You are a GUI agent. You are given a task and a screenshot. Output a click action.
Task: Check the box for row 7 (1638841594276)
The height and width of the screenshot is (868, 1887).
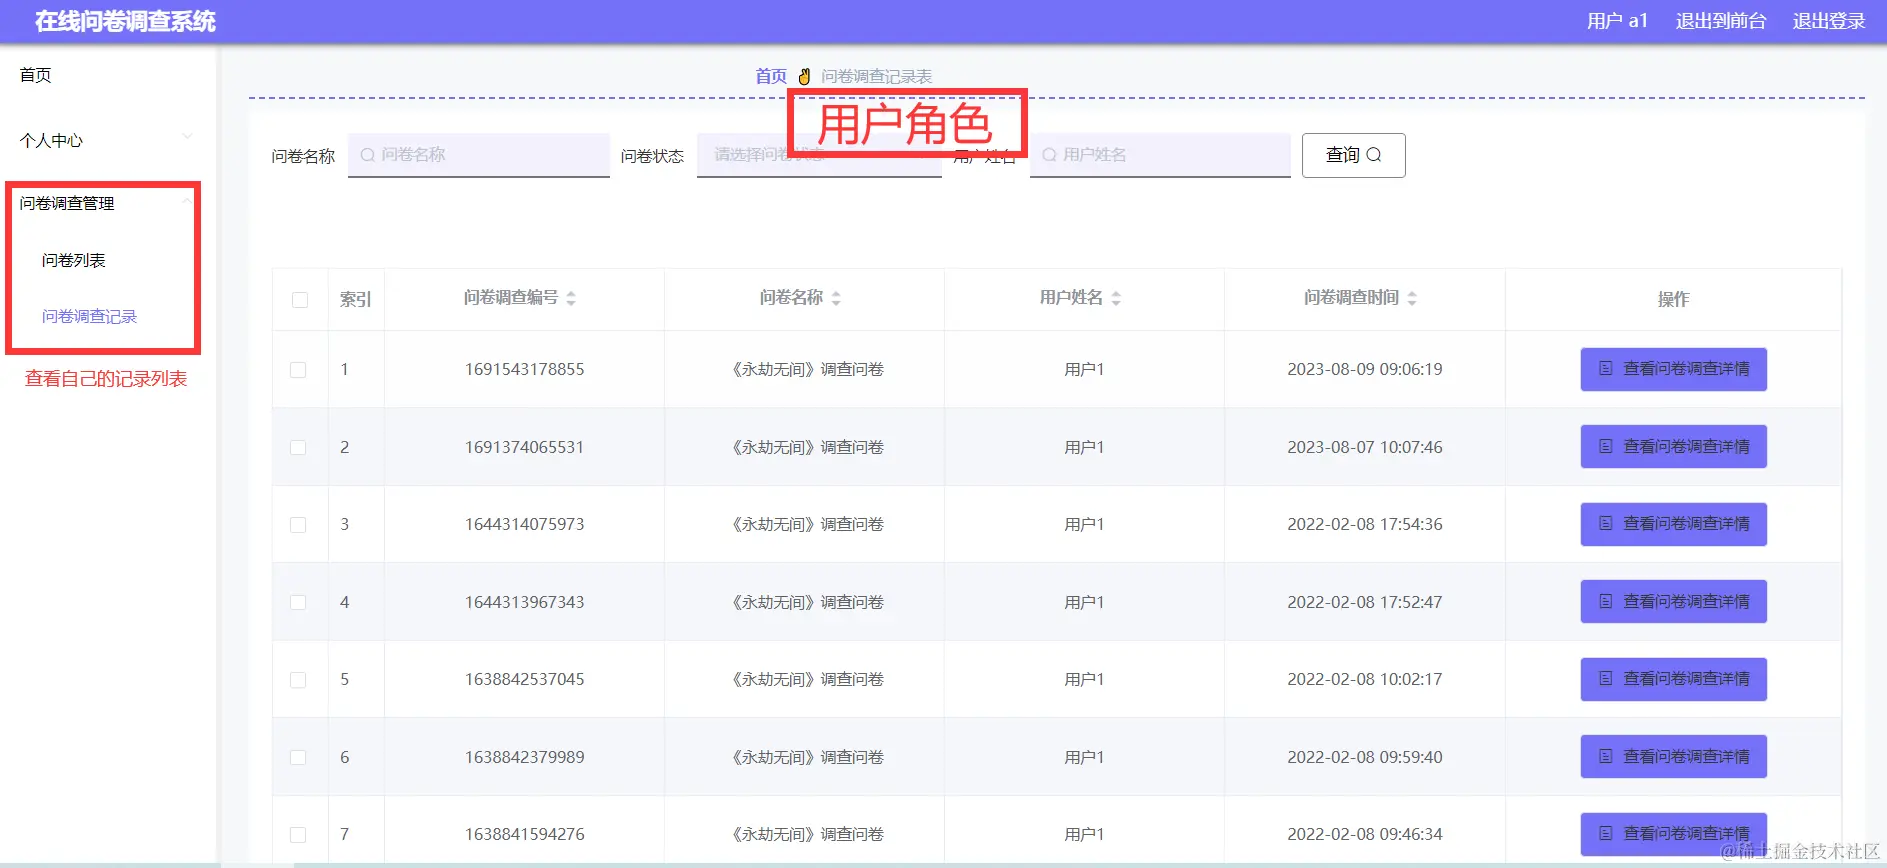pyautogui.click(x=298, y=835)
